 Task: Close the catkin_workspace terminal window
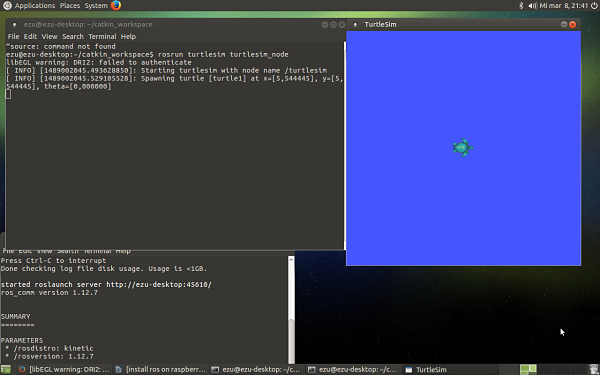(342, 24)
